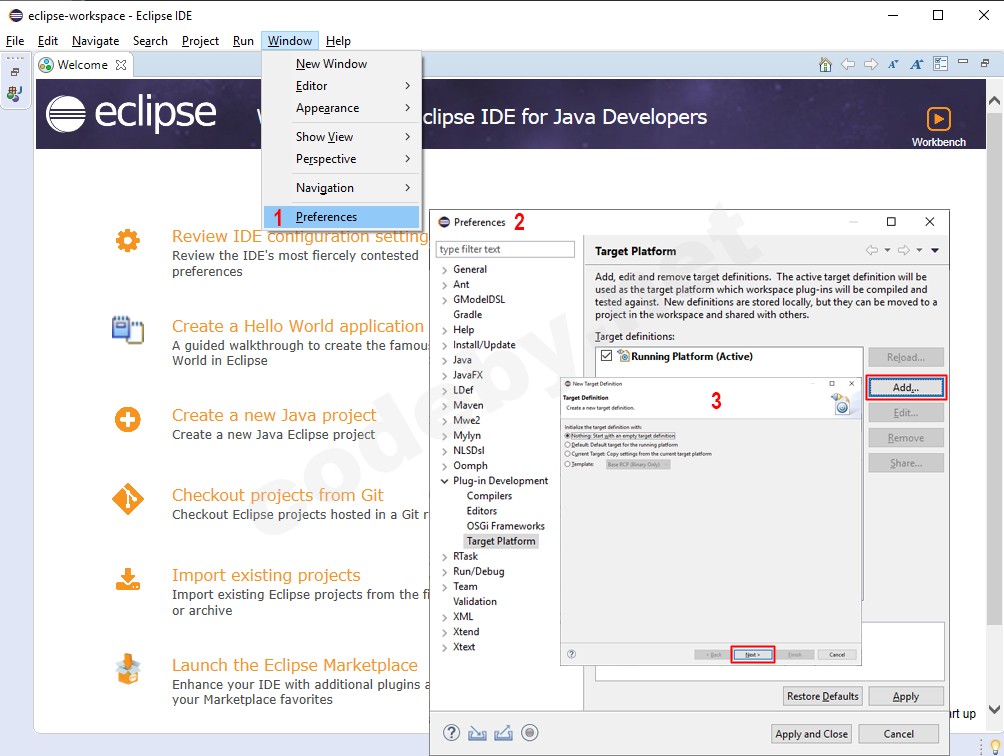The image size is (1004, 756).
Task: Open the Project menu
Action: point(200,41)
